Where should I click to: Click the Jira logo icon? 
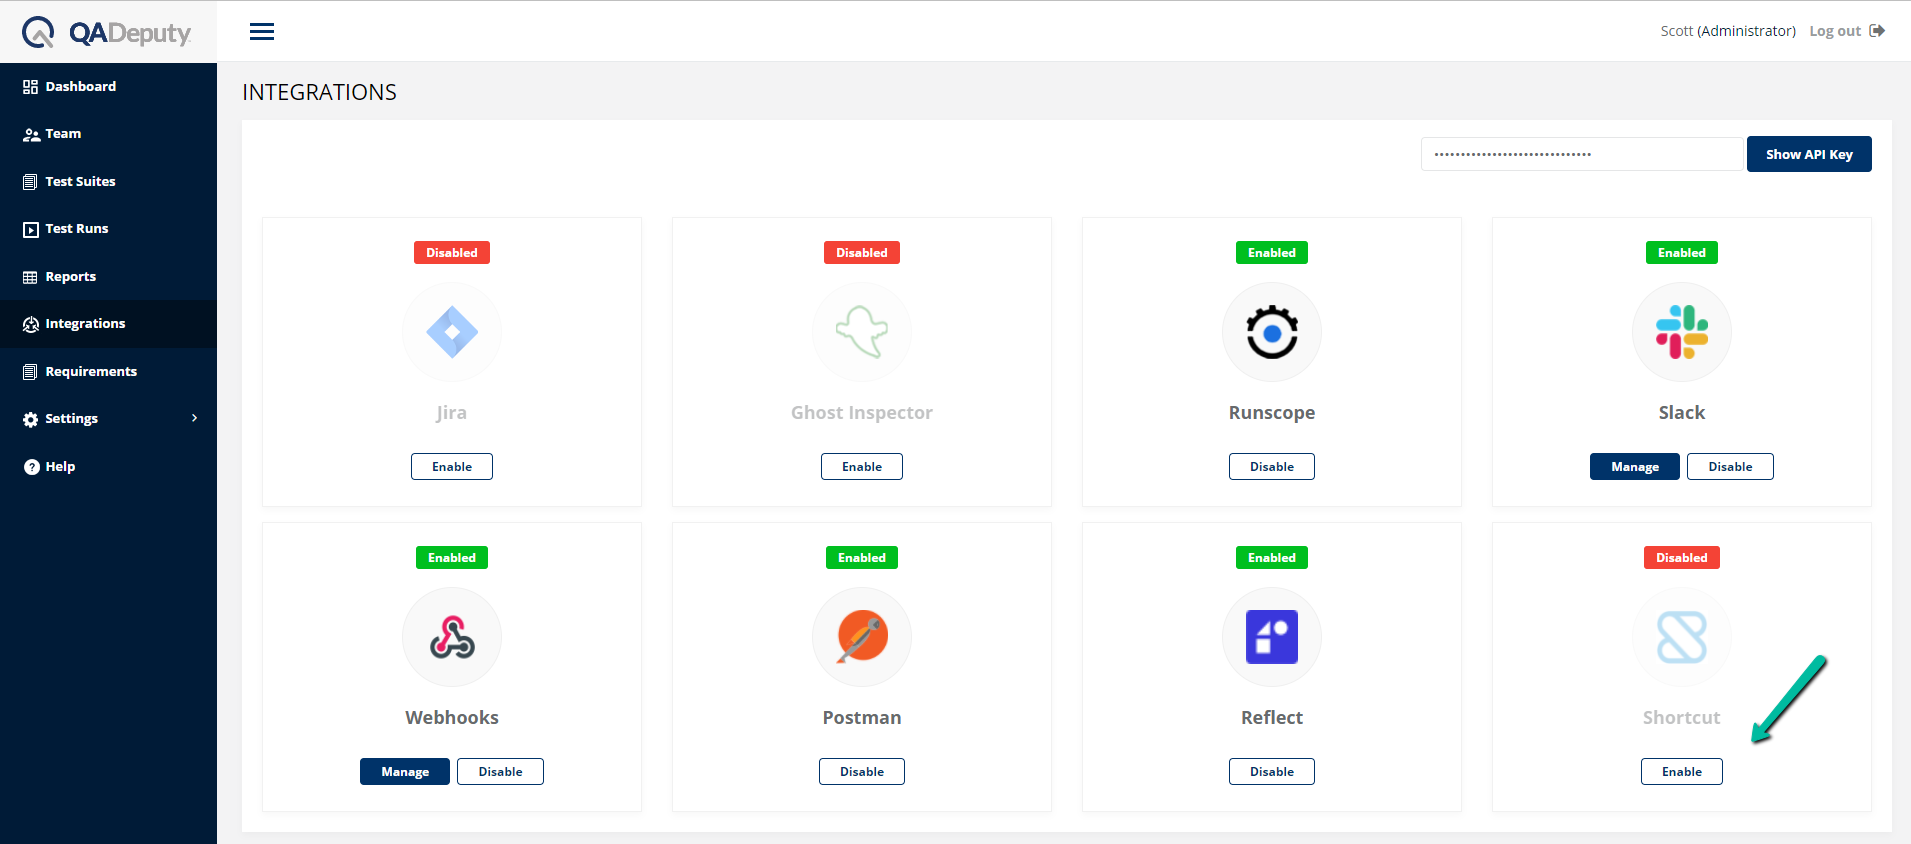(452, 332)
